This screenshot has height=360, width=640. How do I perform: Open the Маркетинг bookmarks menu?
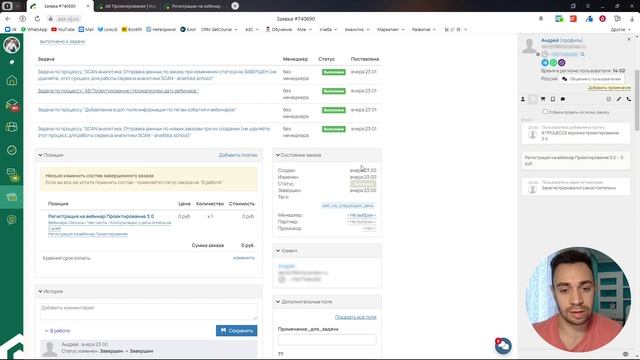(x=391, y=29)
